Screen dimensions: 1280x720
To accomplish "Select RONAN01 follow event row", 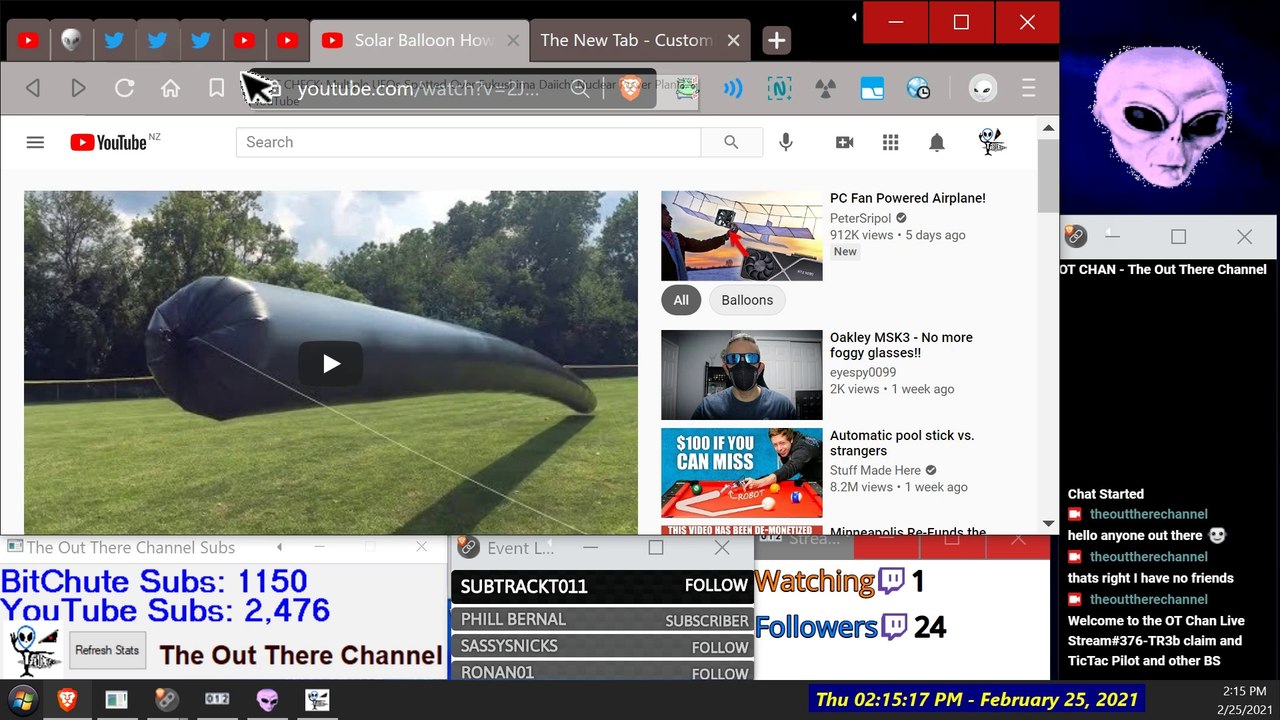I will (602, 672).
